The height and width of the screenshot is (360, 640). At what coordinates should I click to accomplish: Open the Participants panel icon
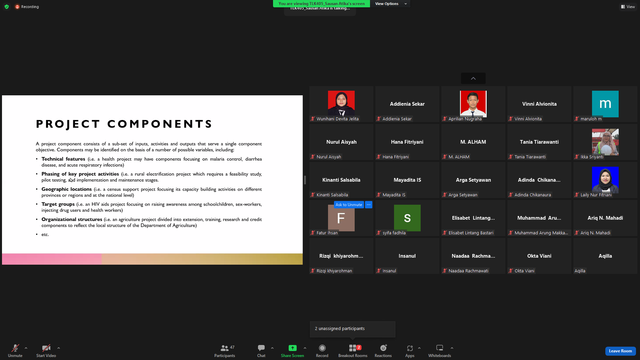pos(224,348)
